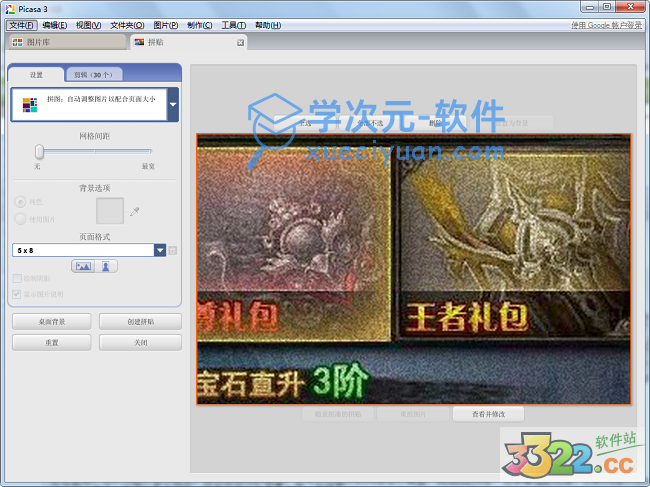Close the 拼贴 collage tab
This screenshot has height=487, width=650.
pos(240,43)
